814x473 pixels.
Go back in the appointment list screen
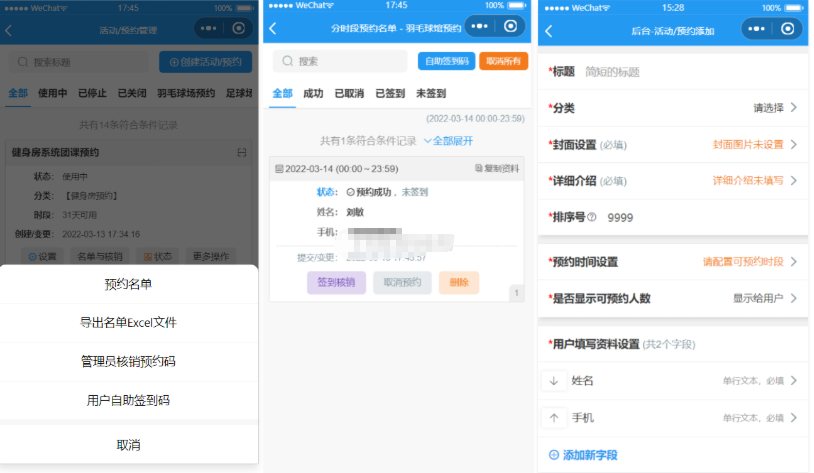click(x=273, y=28)
